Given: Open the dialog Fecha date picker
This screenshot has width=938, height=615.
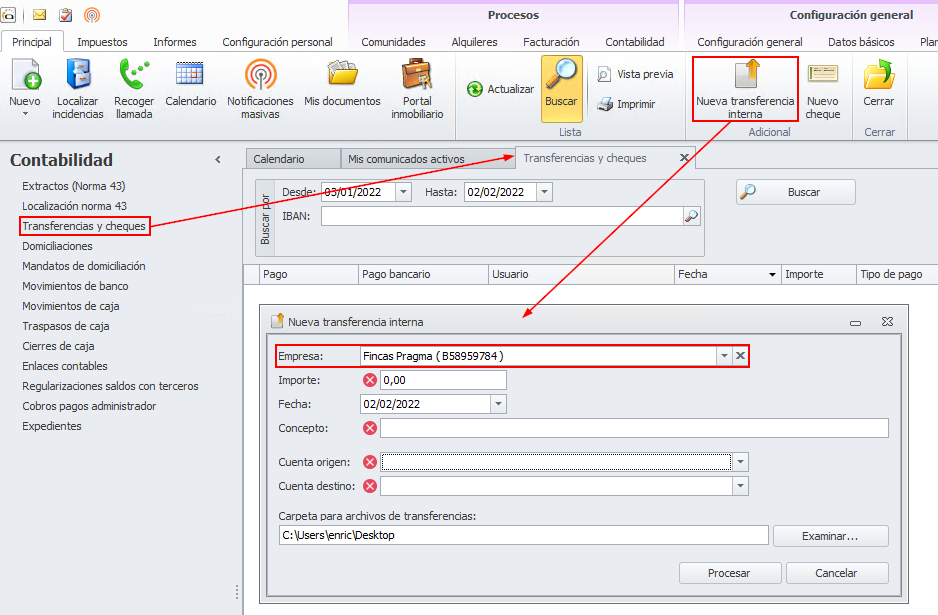Looking at the screenshot, I should point(498,404).
